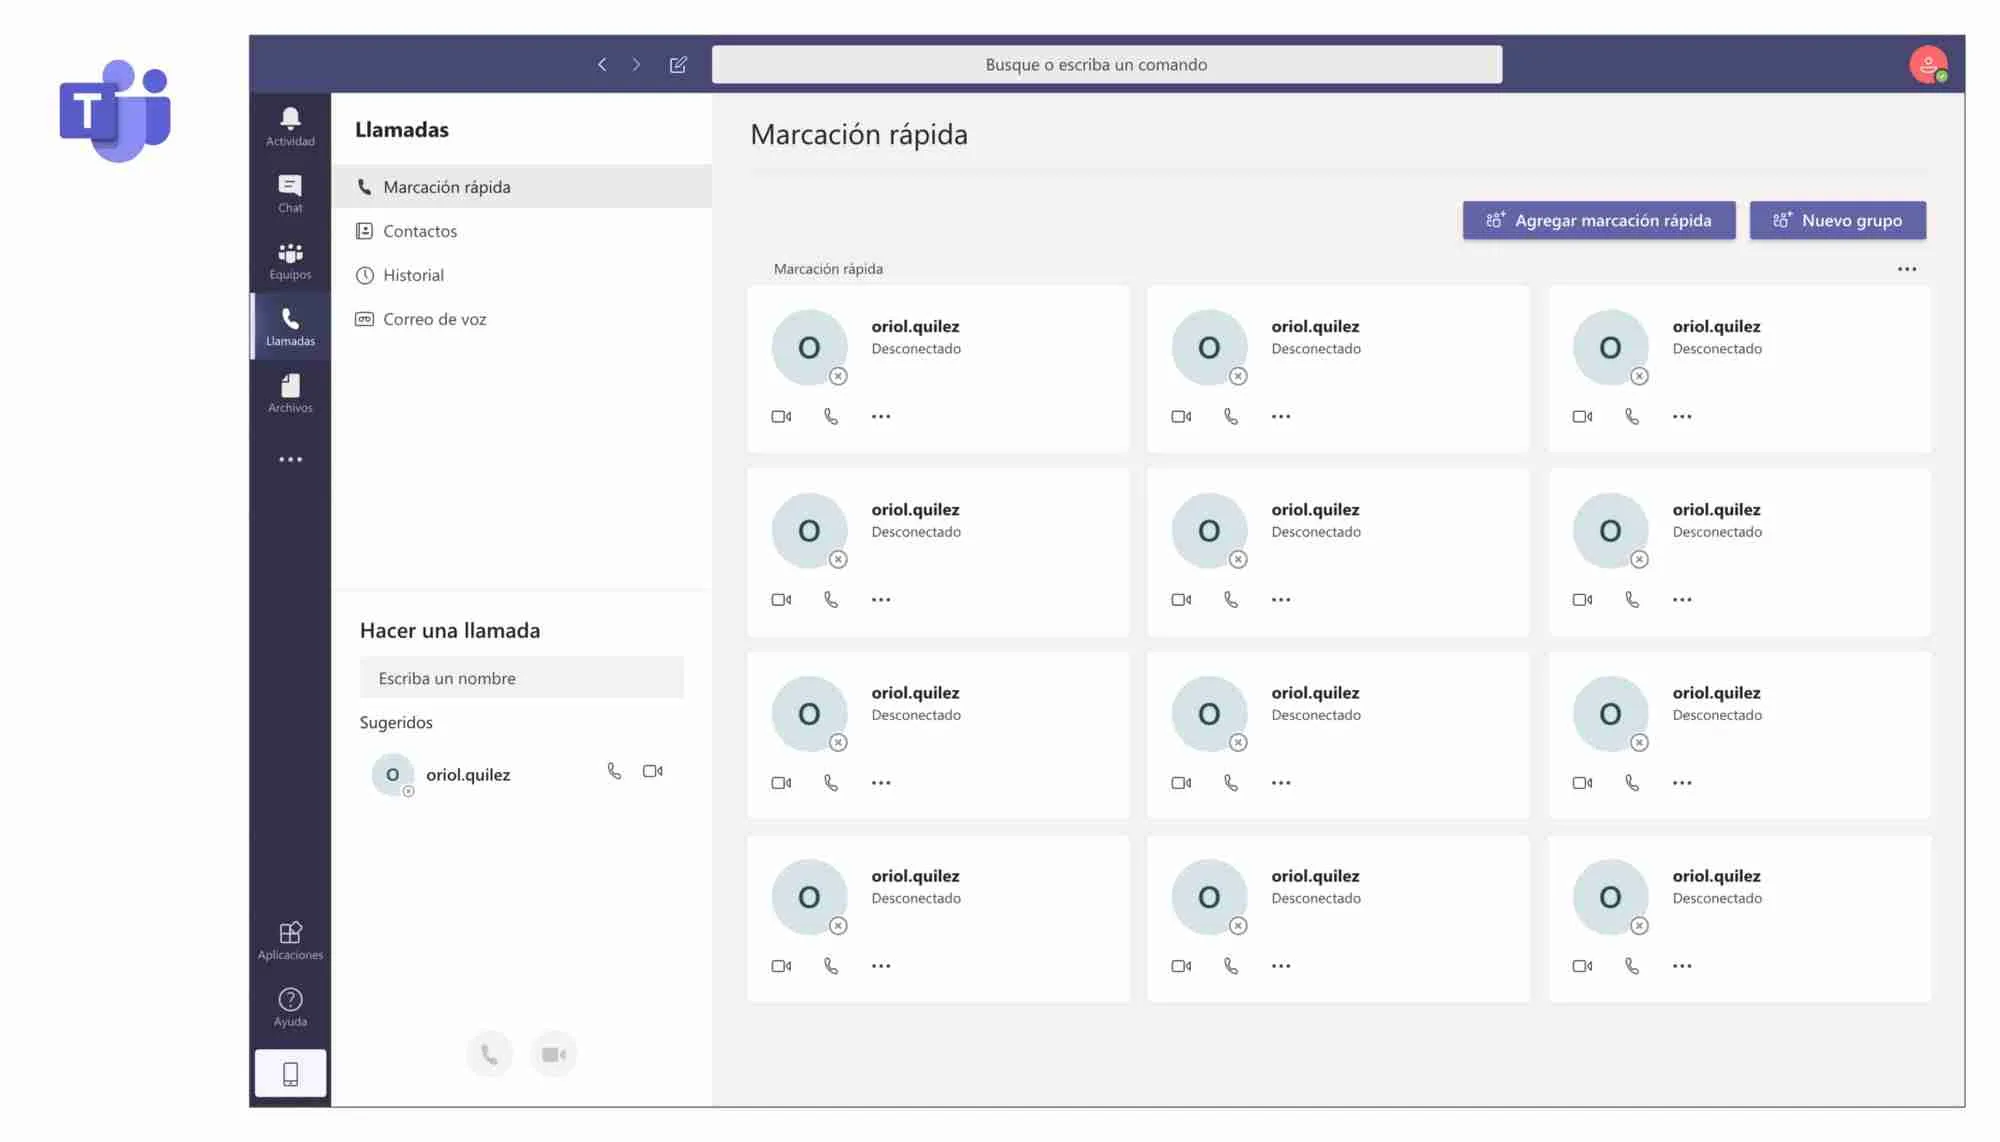The image size is (2000, 1142).
Task: Open the Aplicaciones store icon
Action: tap(290, 941)
